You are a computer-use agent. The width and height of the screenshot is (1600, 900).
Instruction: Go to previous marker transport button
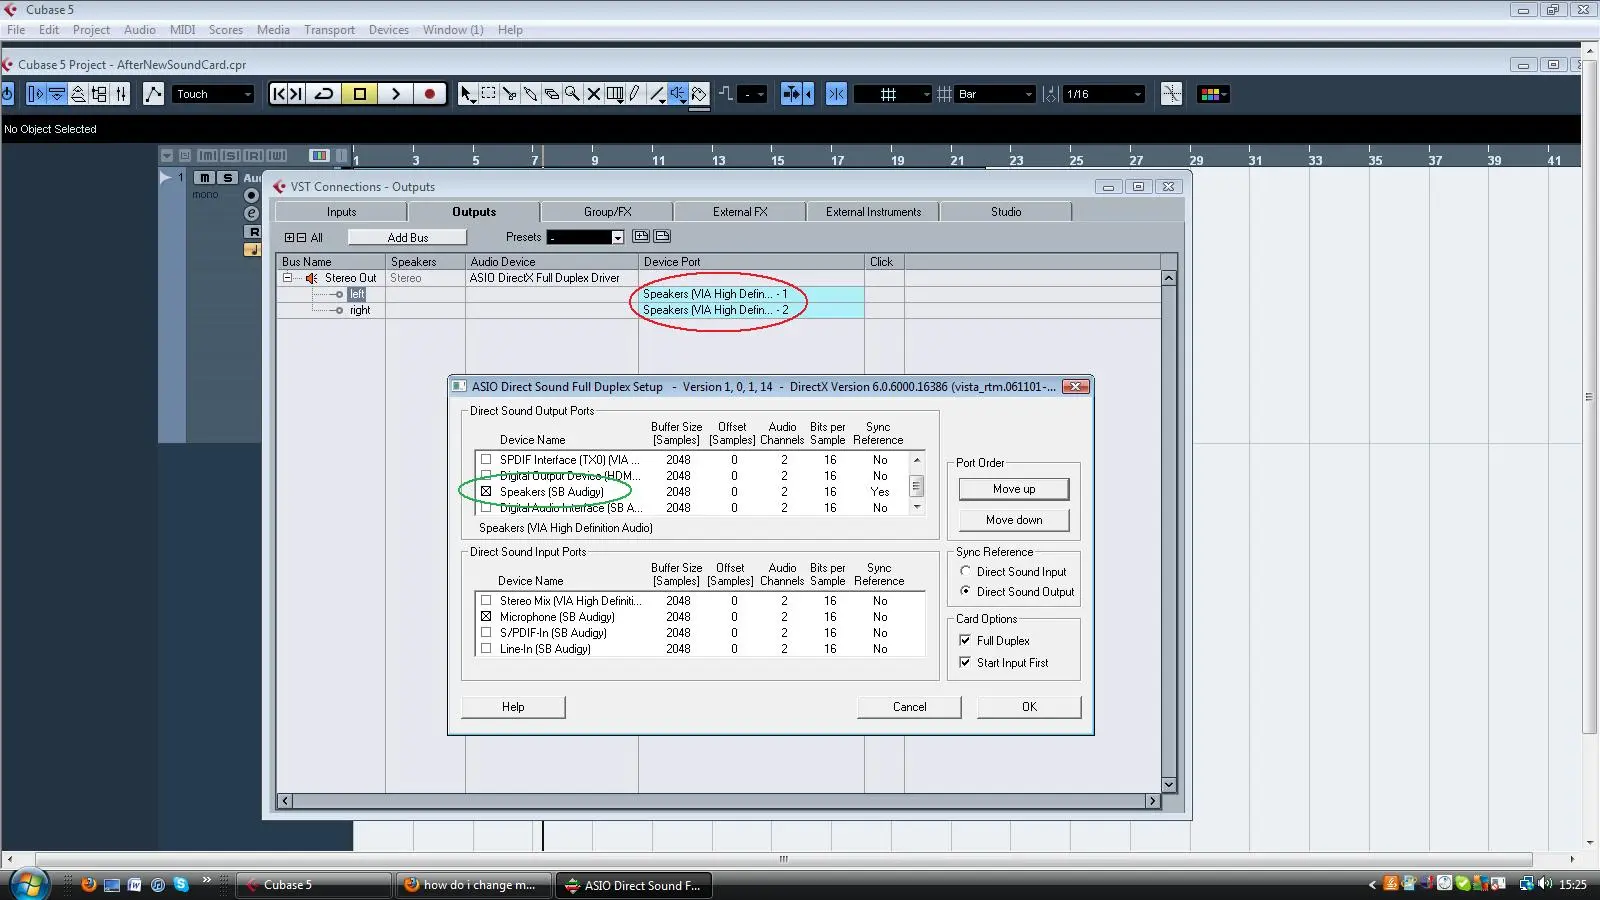click(x=279, y=94)
